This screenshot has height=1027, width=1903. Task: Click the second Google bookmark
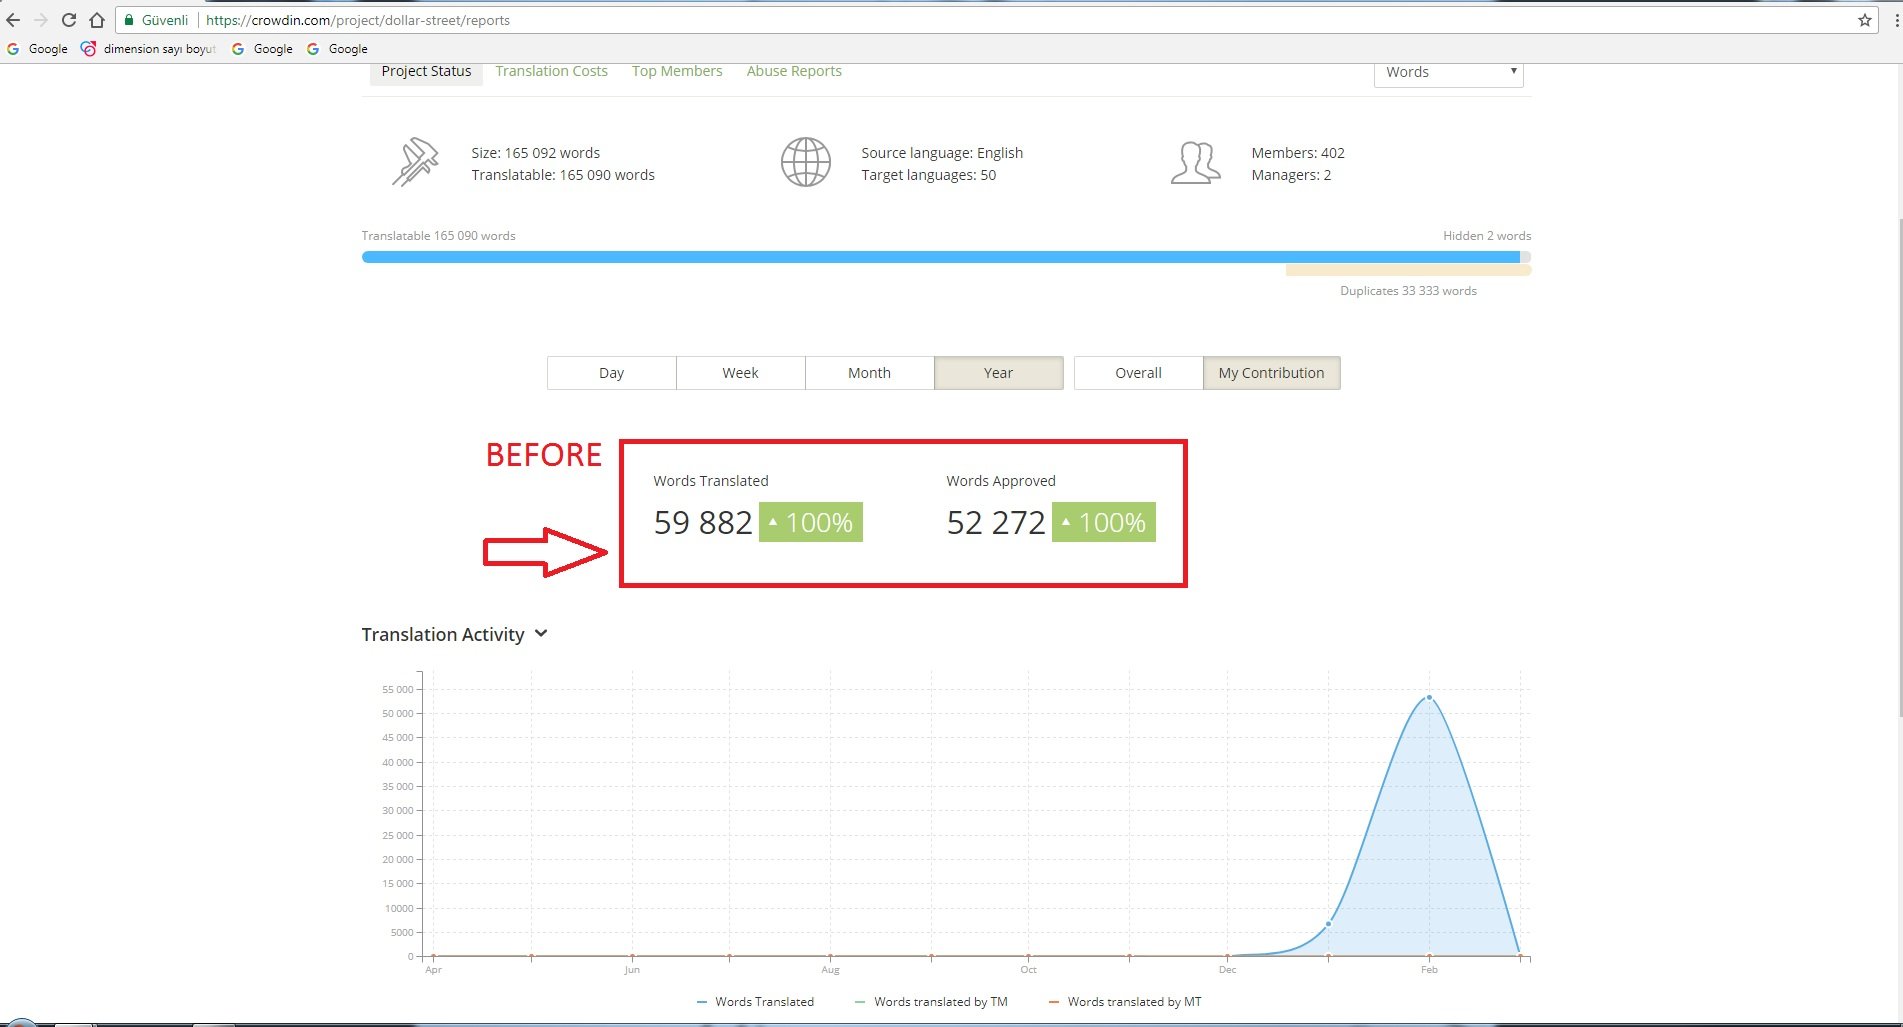(x=262, y=48)
